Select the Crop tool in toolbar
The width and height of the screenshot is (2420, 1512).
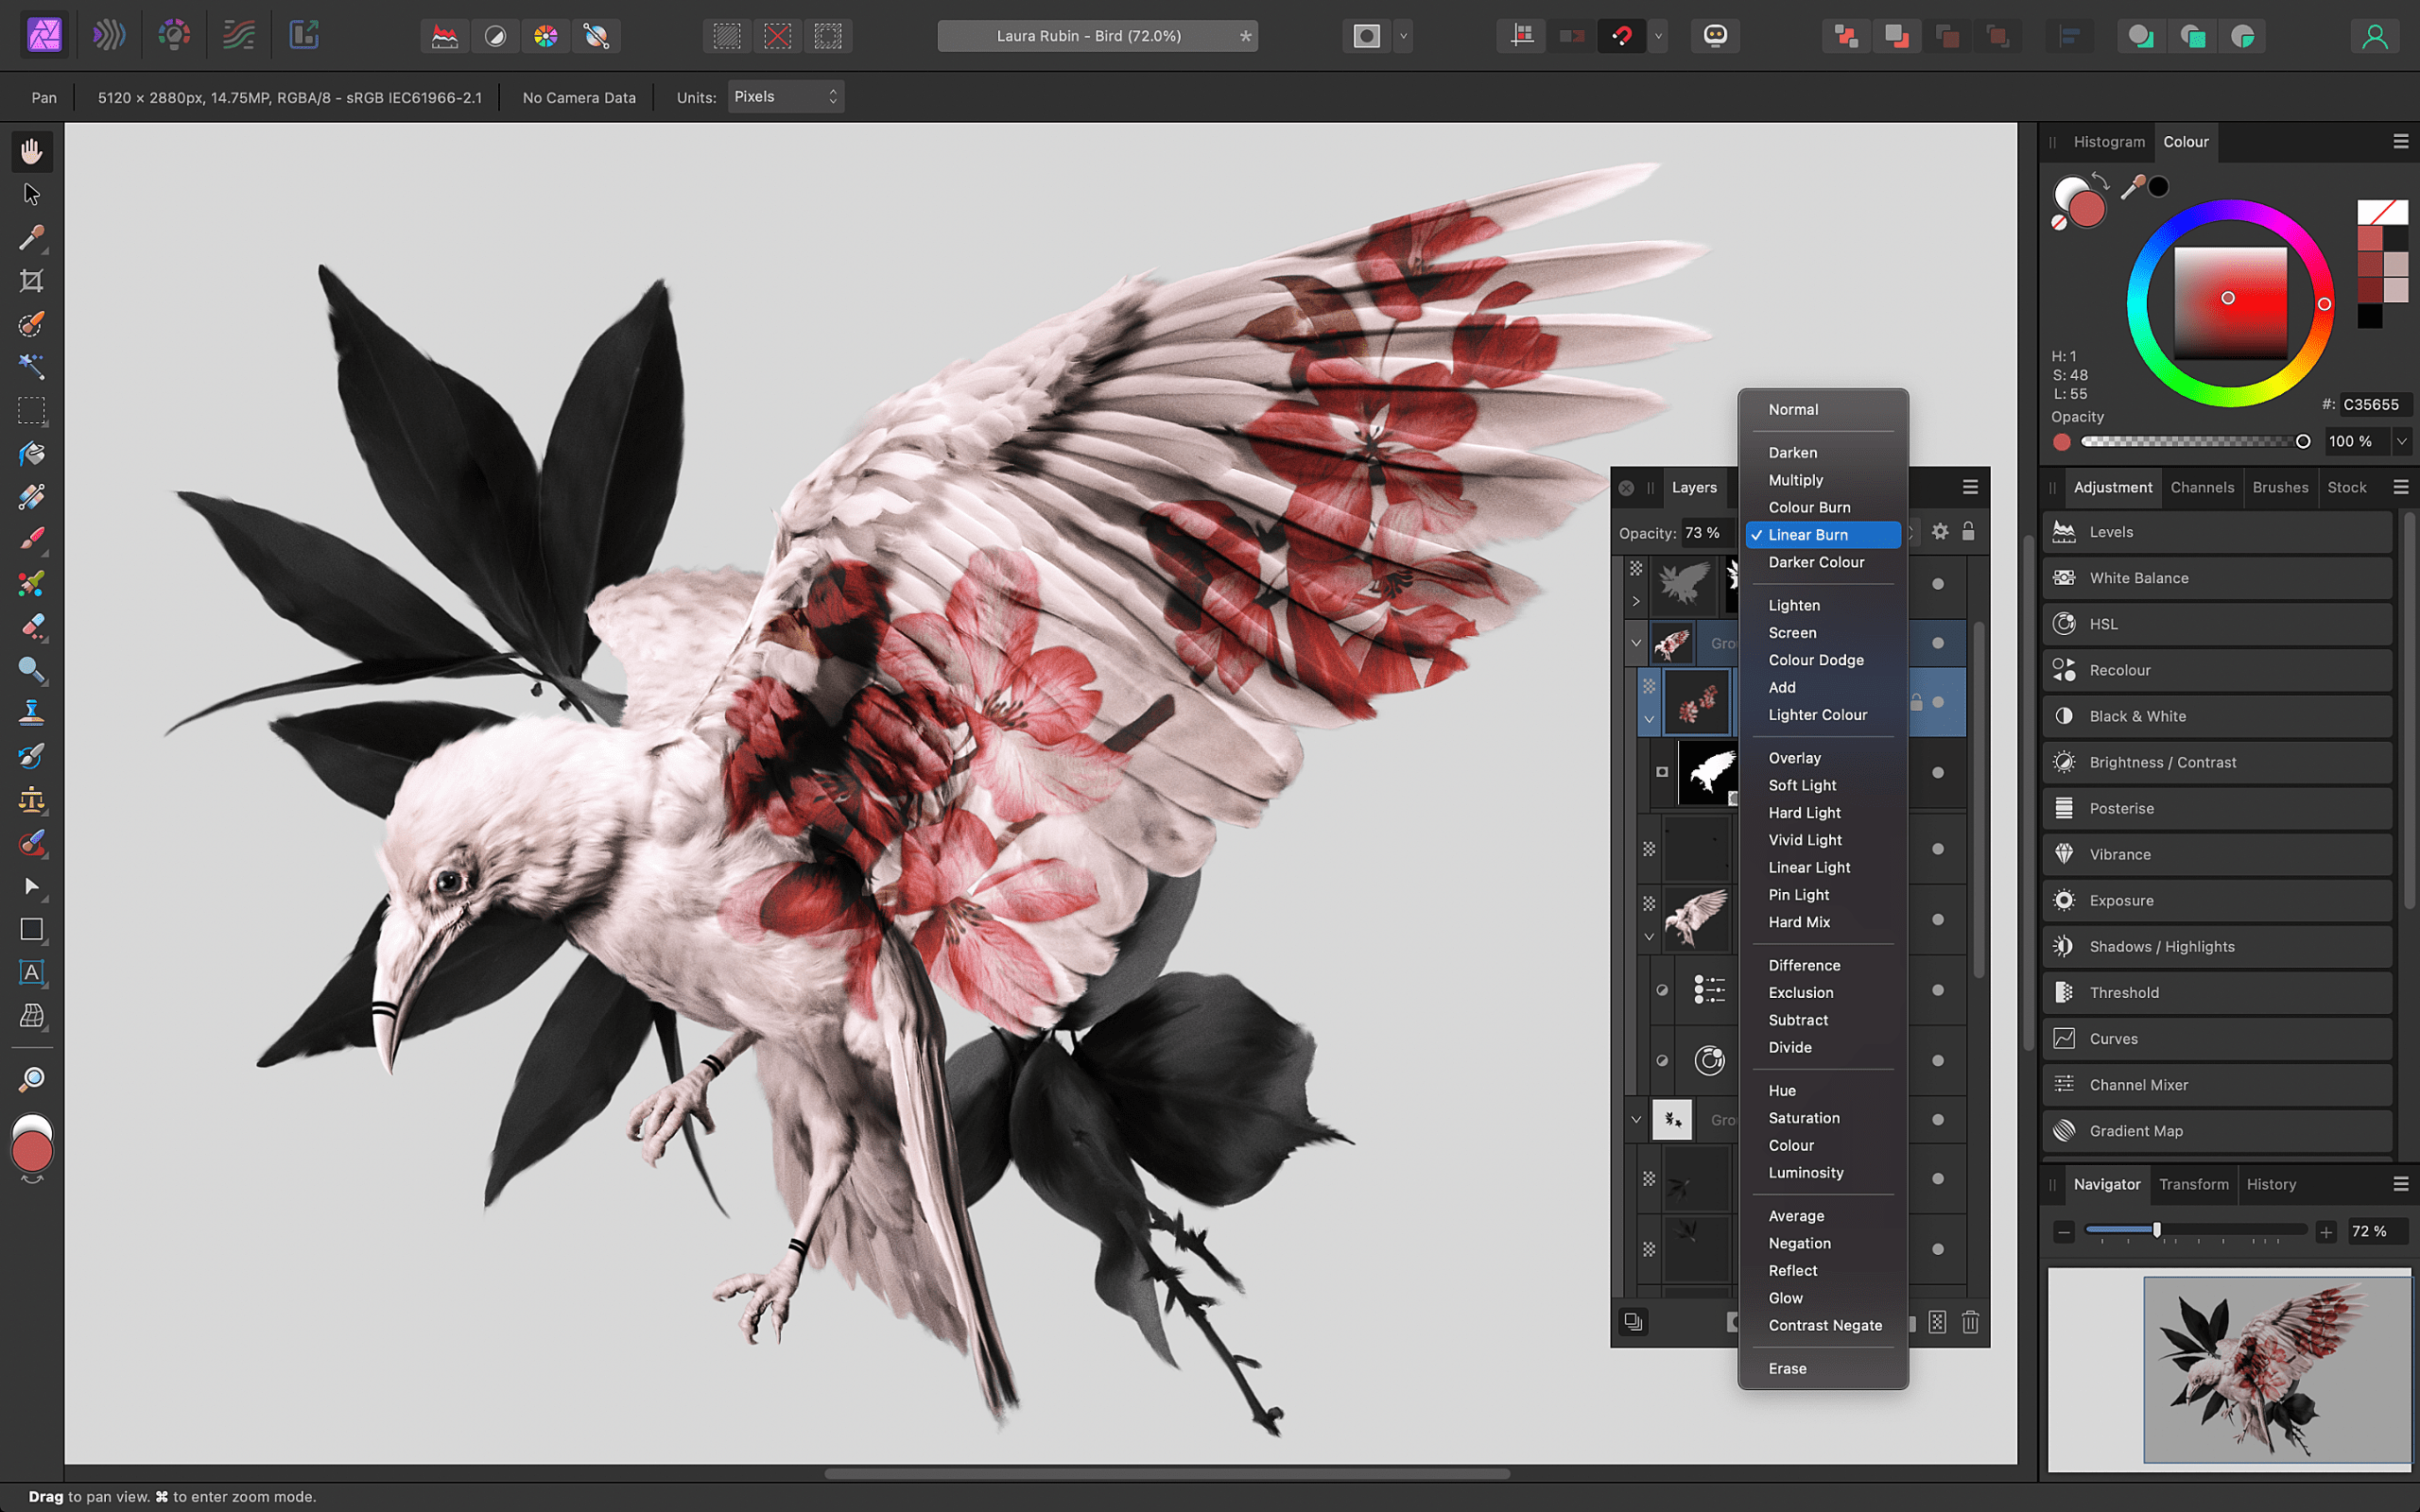click(x=31, y=281)
